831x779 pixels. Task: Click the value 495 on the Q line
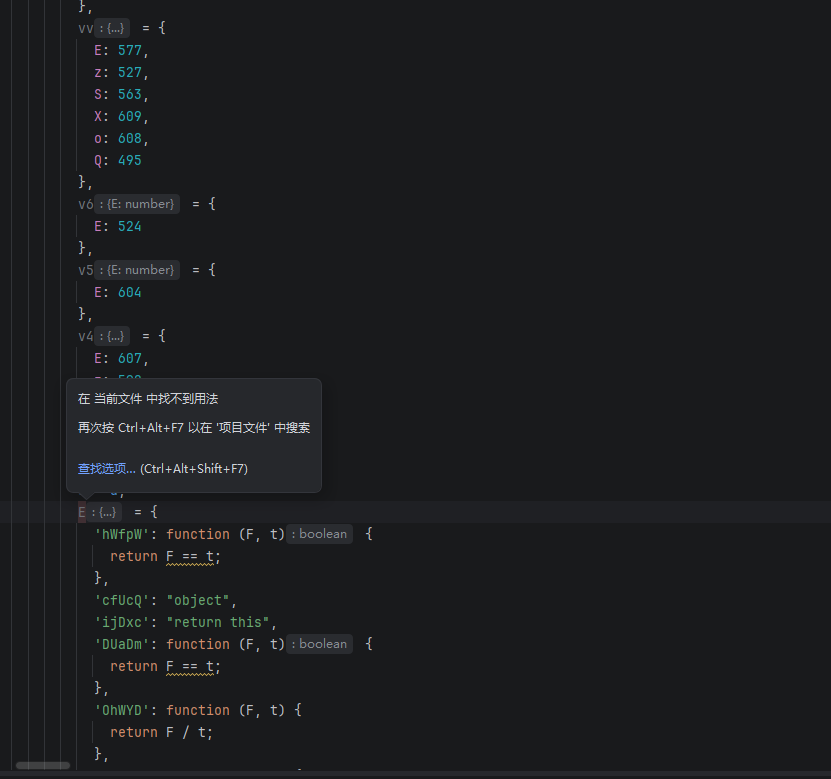click(x=130, y=161)
